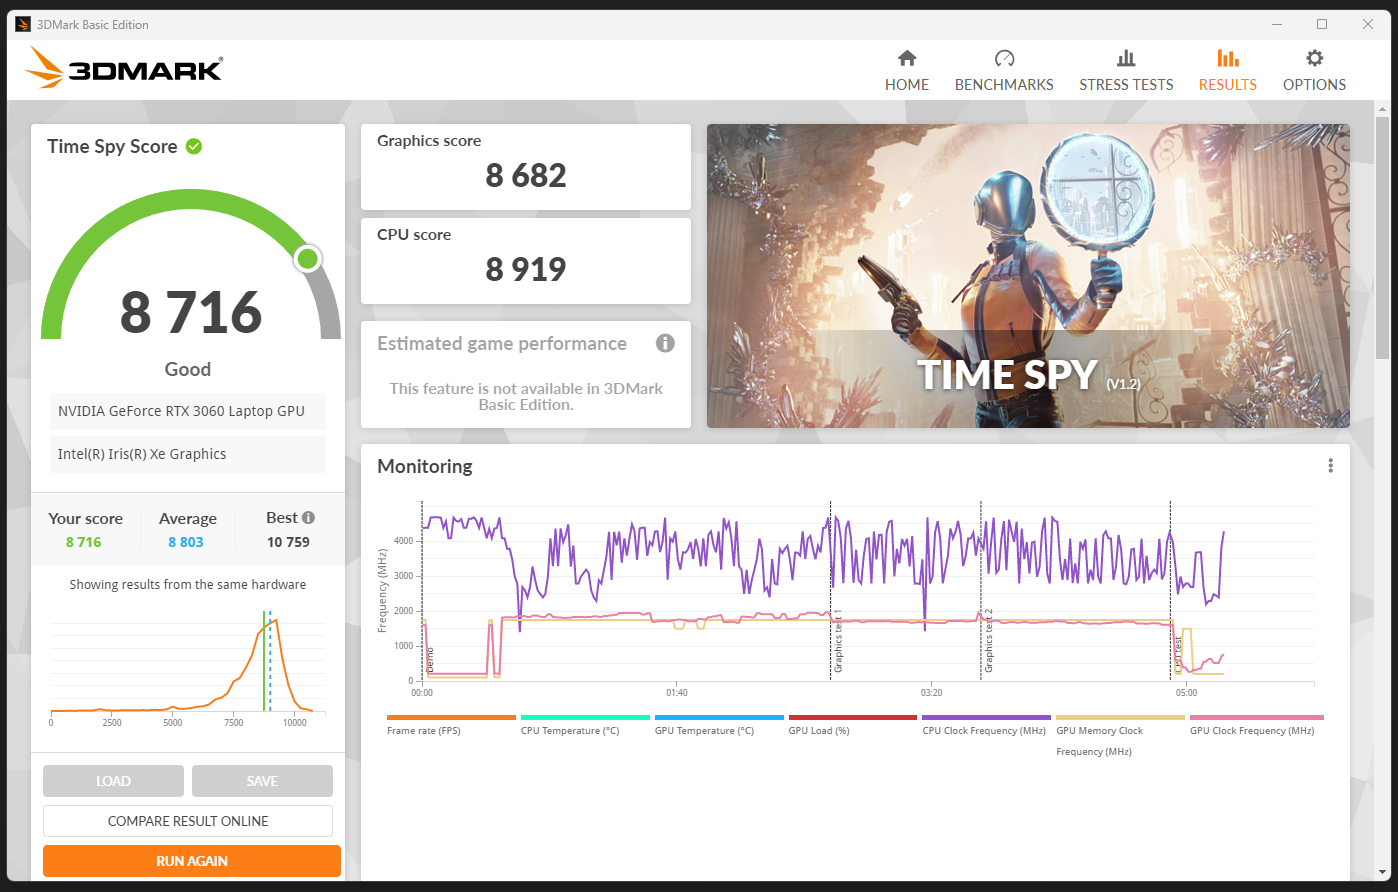Switch to the BENCHMARKS tab
Screen dimensions: 1398x892
point(1004,70)
